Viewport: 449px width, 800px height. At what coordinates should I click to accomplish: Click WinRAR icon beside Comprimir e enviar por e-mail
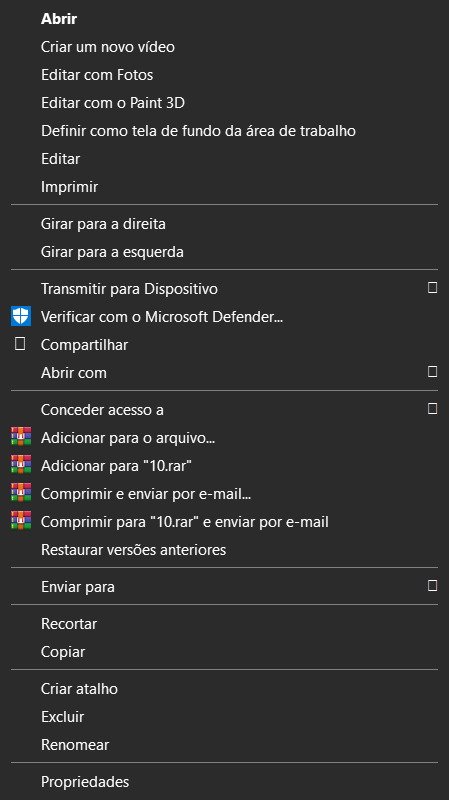pyautogui.click(x=21, y=493)
